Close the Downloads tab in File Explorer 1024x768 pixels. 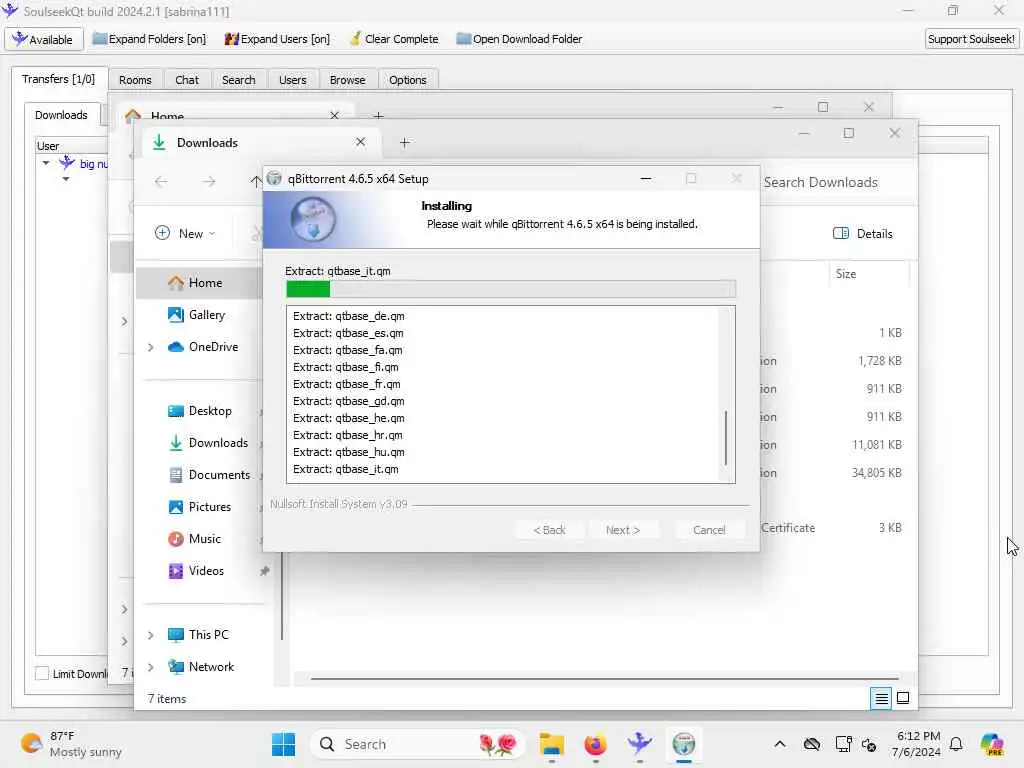pos(360,142)
